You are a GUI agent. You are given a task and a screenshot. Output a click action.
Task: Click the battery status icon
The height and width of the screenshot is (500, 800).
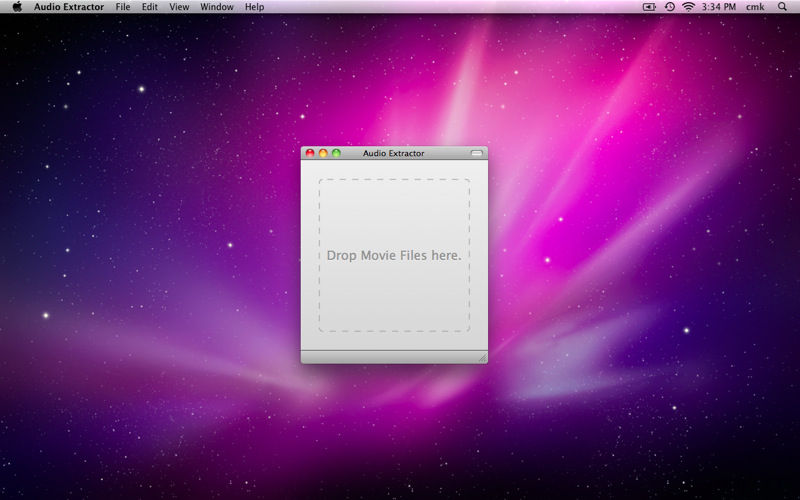[x=649, y=7]
